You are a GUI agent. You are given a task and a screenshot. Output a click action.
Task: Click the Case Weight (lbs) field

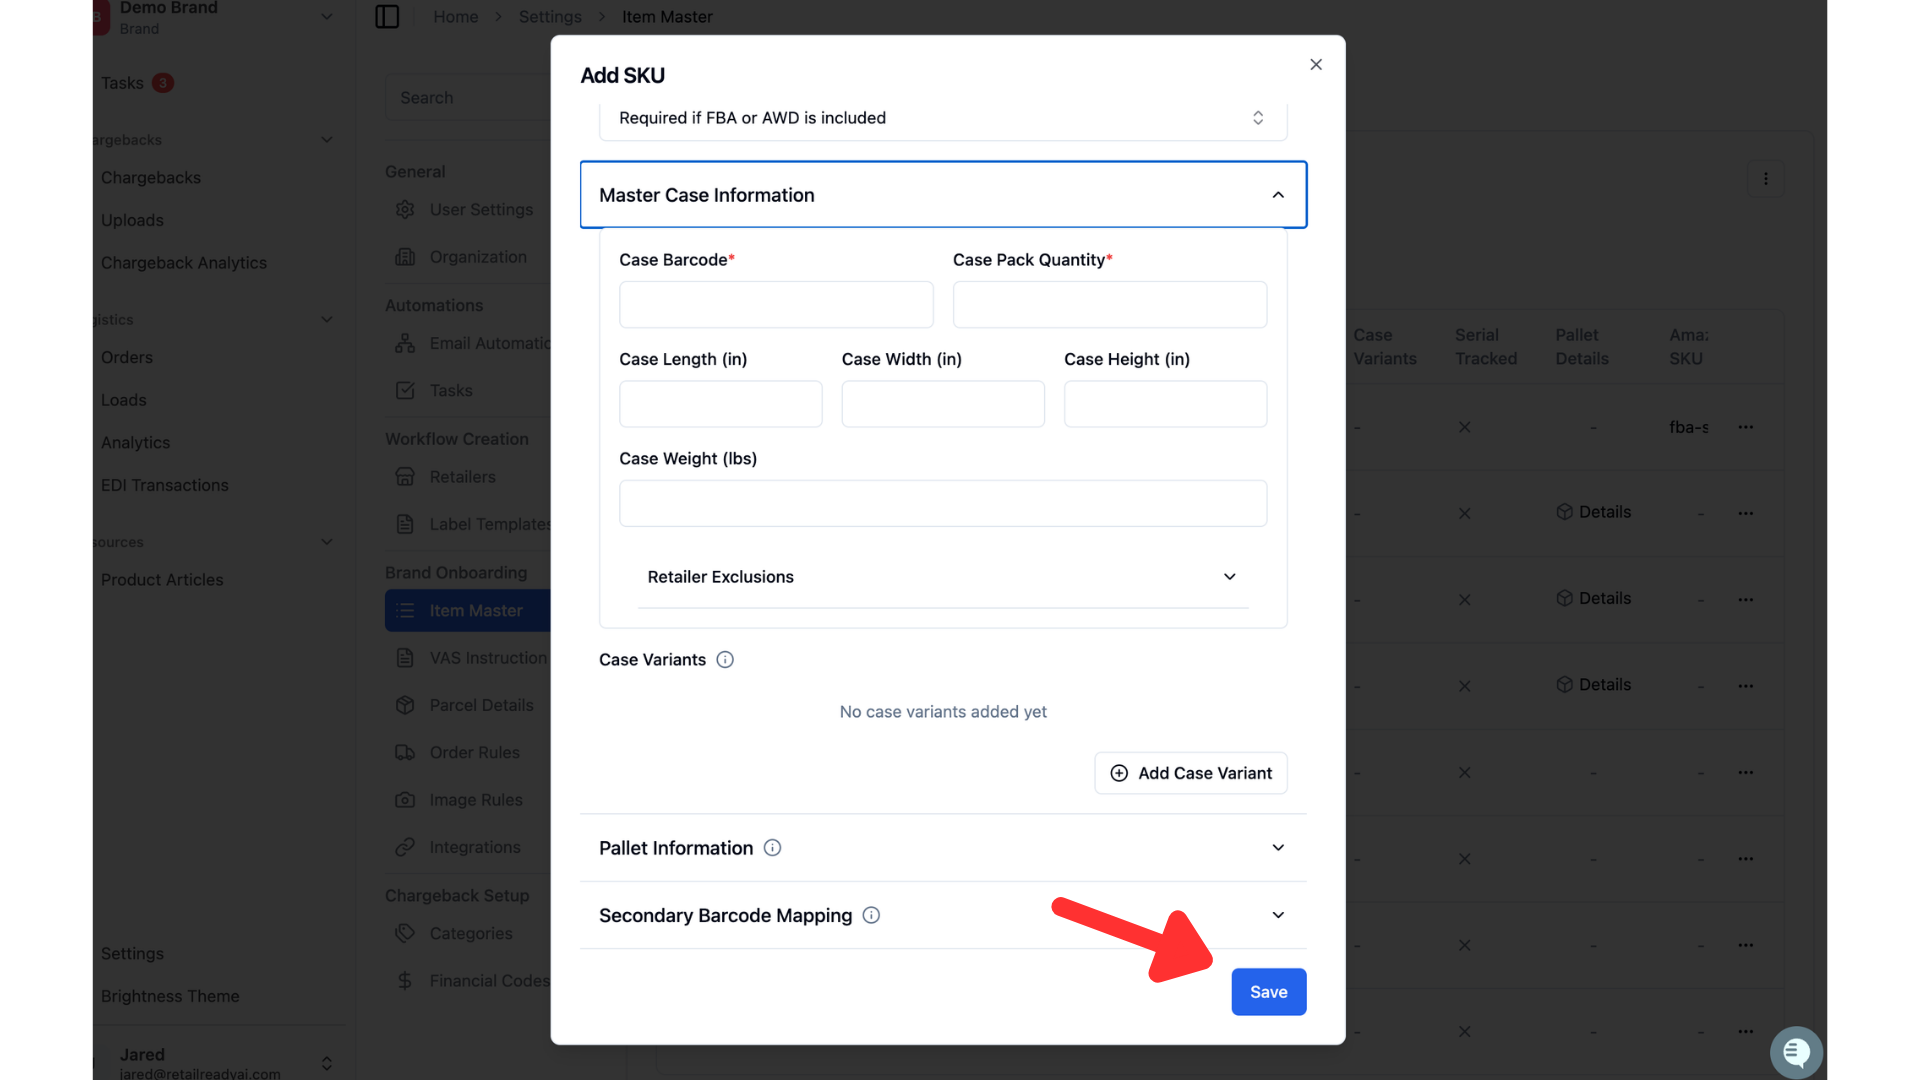click(943, 503)
